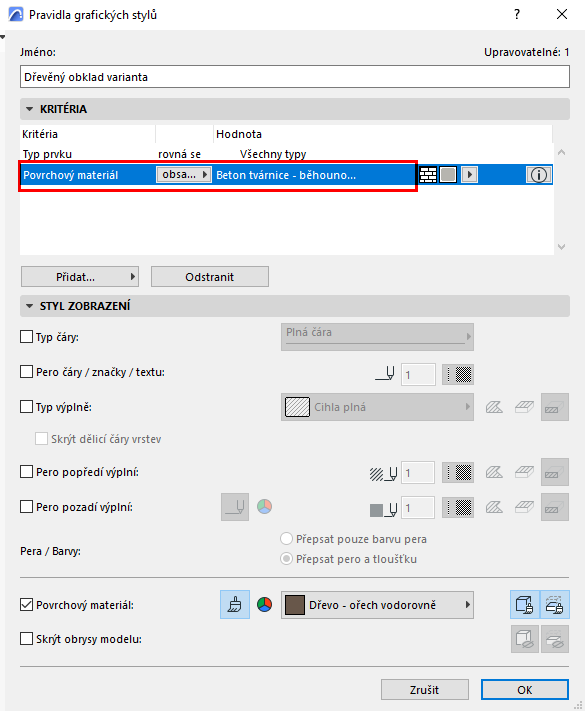The height and width of the screenshot is (711, 585).
Task: Click the Cihla plná hatch preview thumbnail
Action: click(297, 407)
